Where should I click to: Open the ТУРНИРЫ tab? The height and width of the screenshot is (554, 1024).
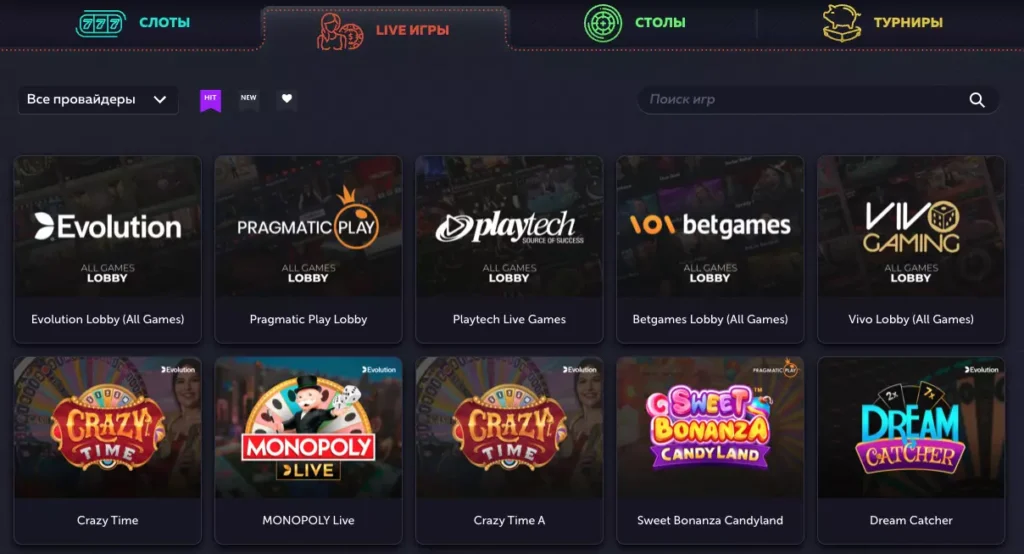pyautogui.click(x=908, y=22)
